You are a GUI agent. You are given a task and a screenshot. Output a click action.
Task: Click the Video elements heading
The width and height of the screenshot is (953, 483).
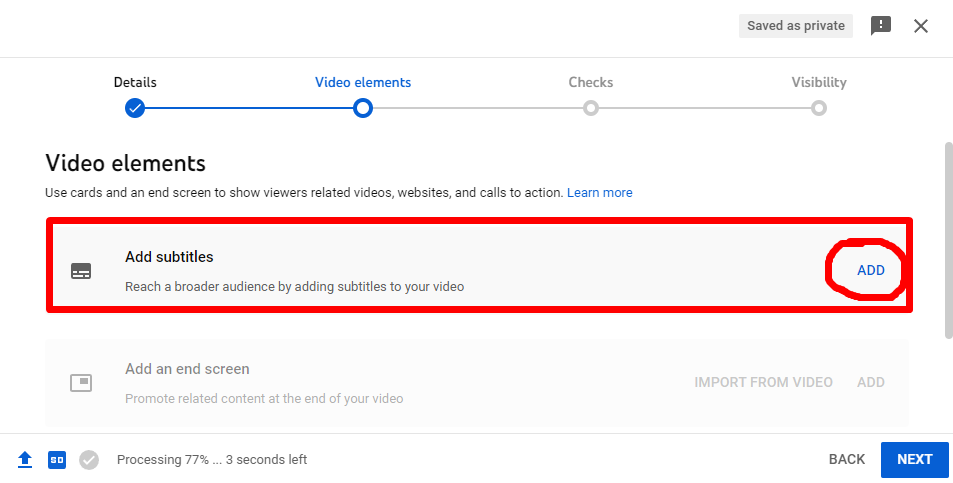pyautogui.click(x=125, y=163)
